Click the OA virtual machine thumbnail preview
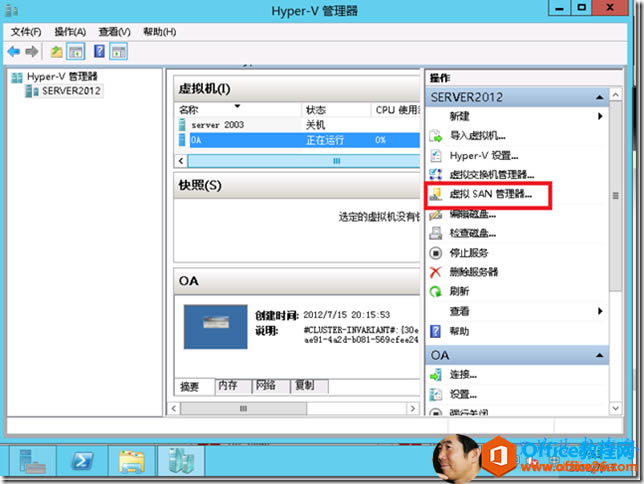The image size is (644, 484). [x=216, y=327]
